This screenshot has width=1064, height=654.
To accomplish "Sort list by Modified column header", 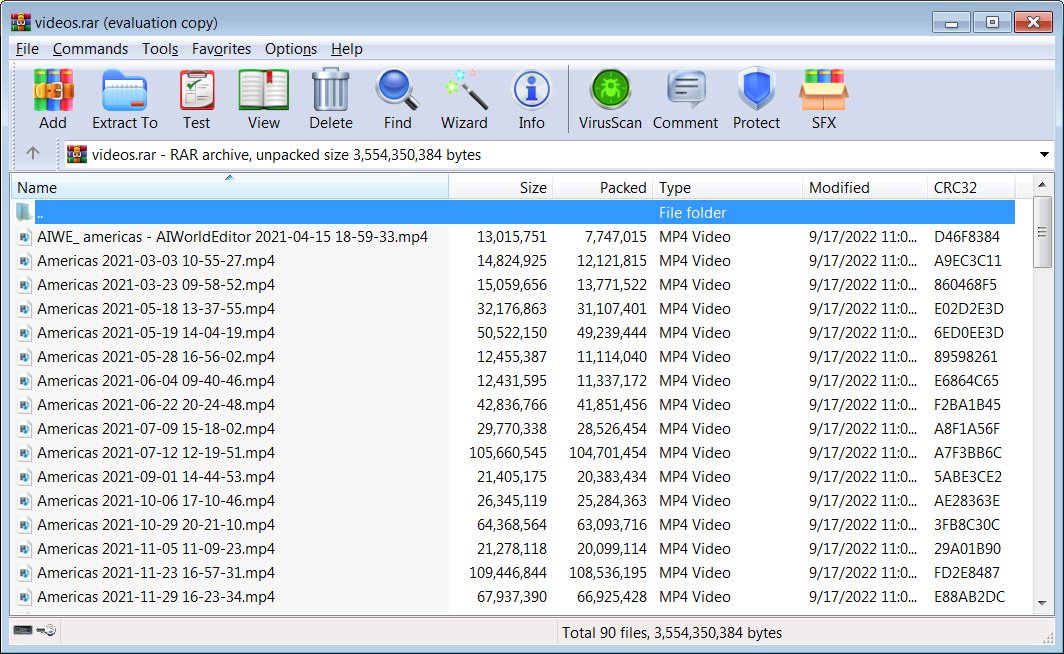I will (864, 187).
